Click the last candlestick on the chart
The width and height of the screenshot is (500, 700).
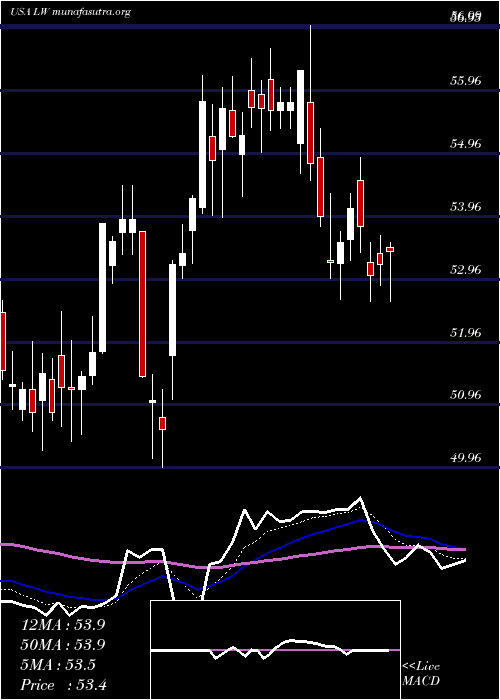pyautogui.click(x=390, y=272)
